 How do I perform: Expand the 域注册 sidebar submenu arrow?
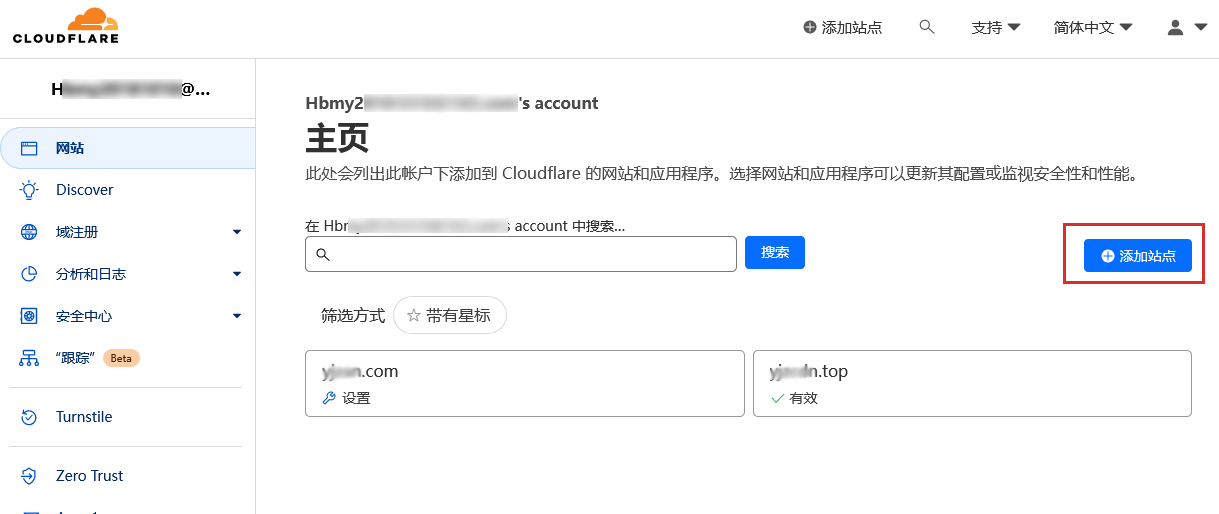click(x=237, y=232)
